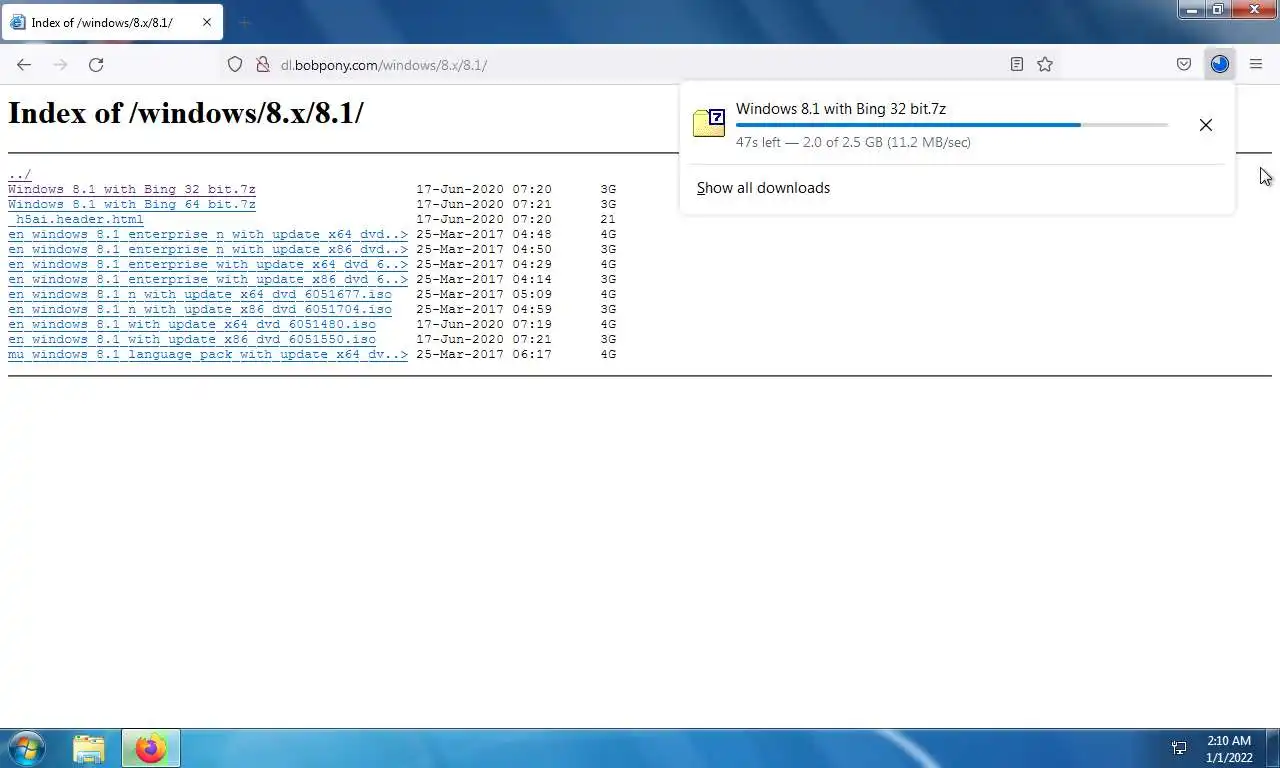Screen dimensions: 1280x768
Task: Click the Firefox taskbar icon
Action: [151, 748]
